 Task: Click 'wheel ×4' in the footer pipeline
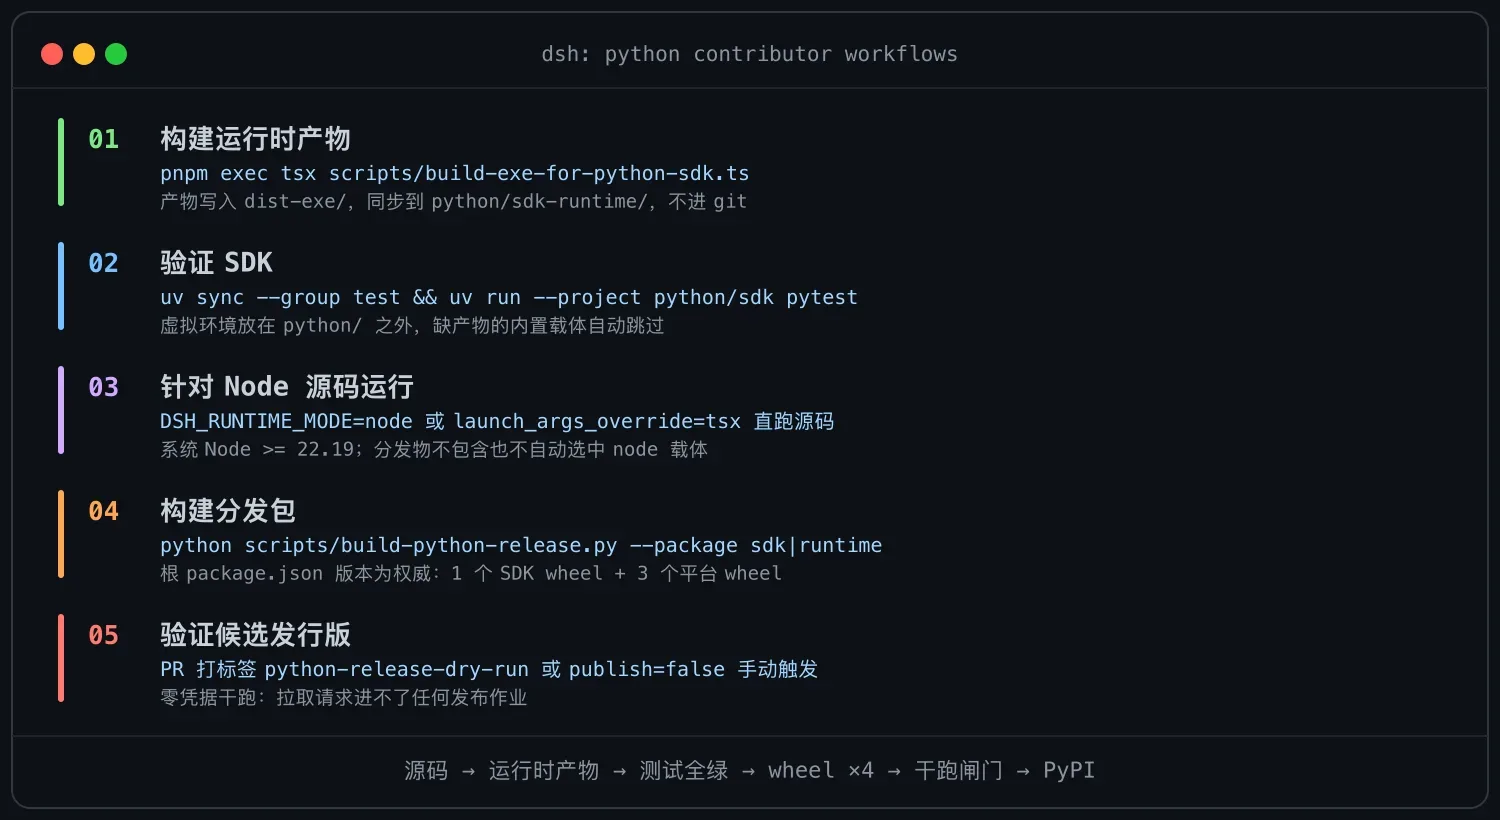click(821, 770)
